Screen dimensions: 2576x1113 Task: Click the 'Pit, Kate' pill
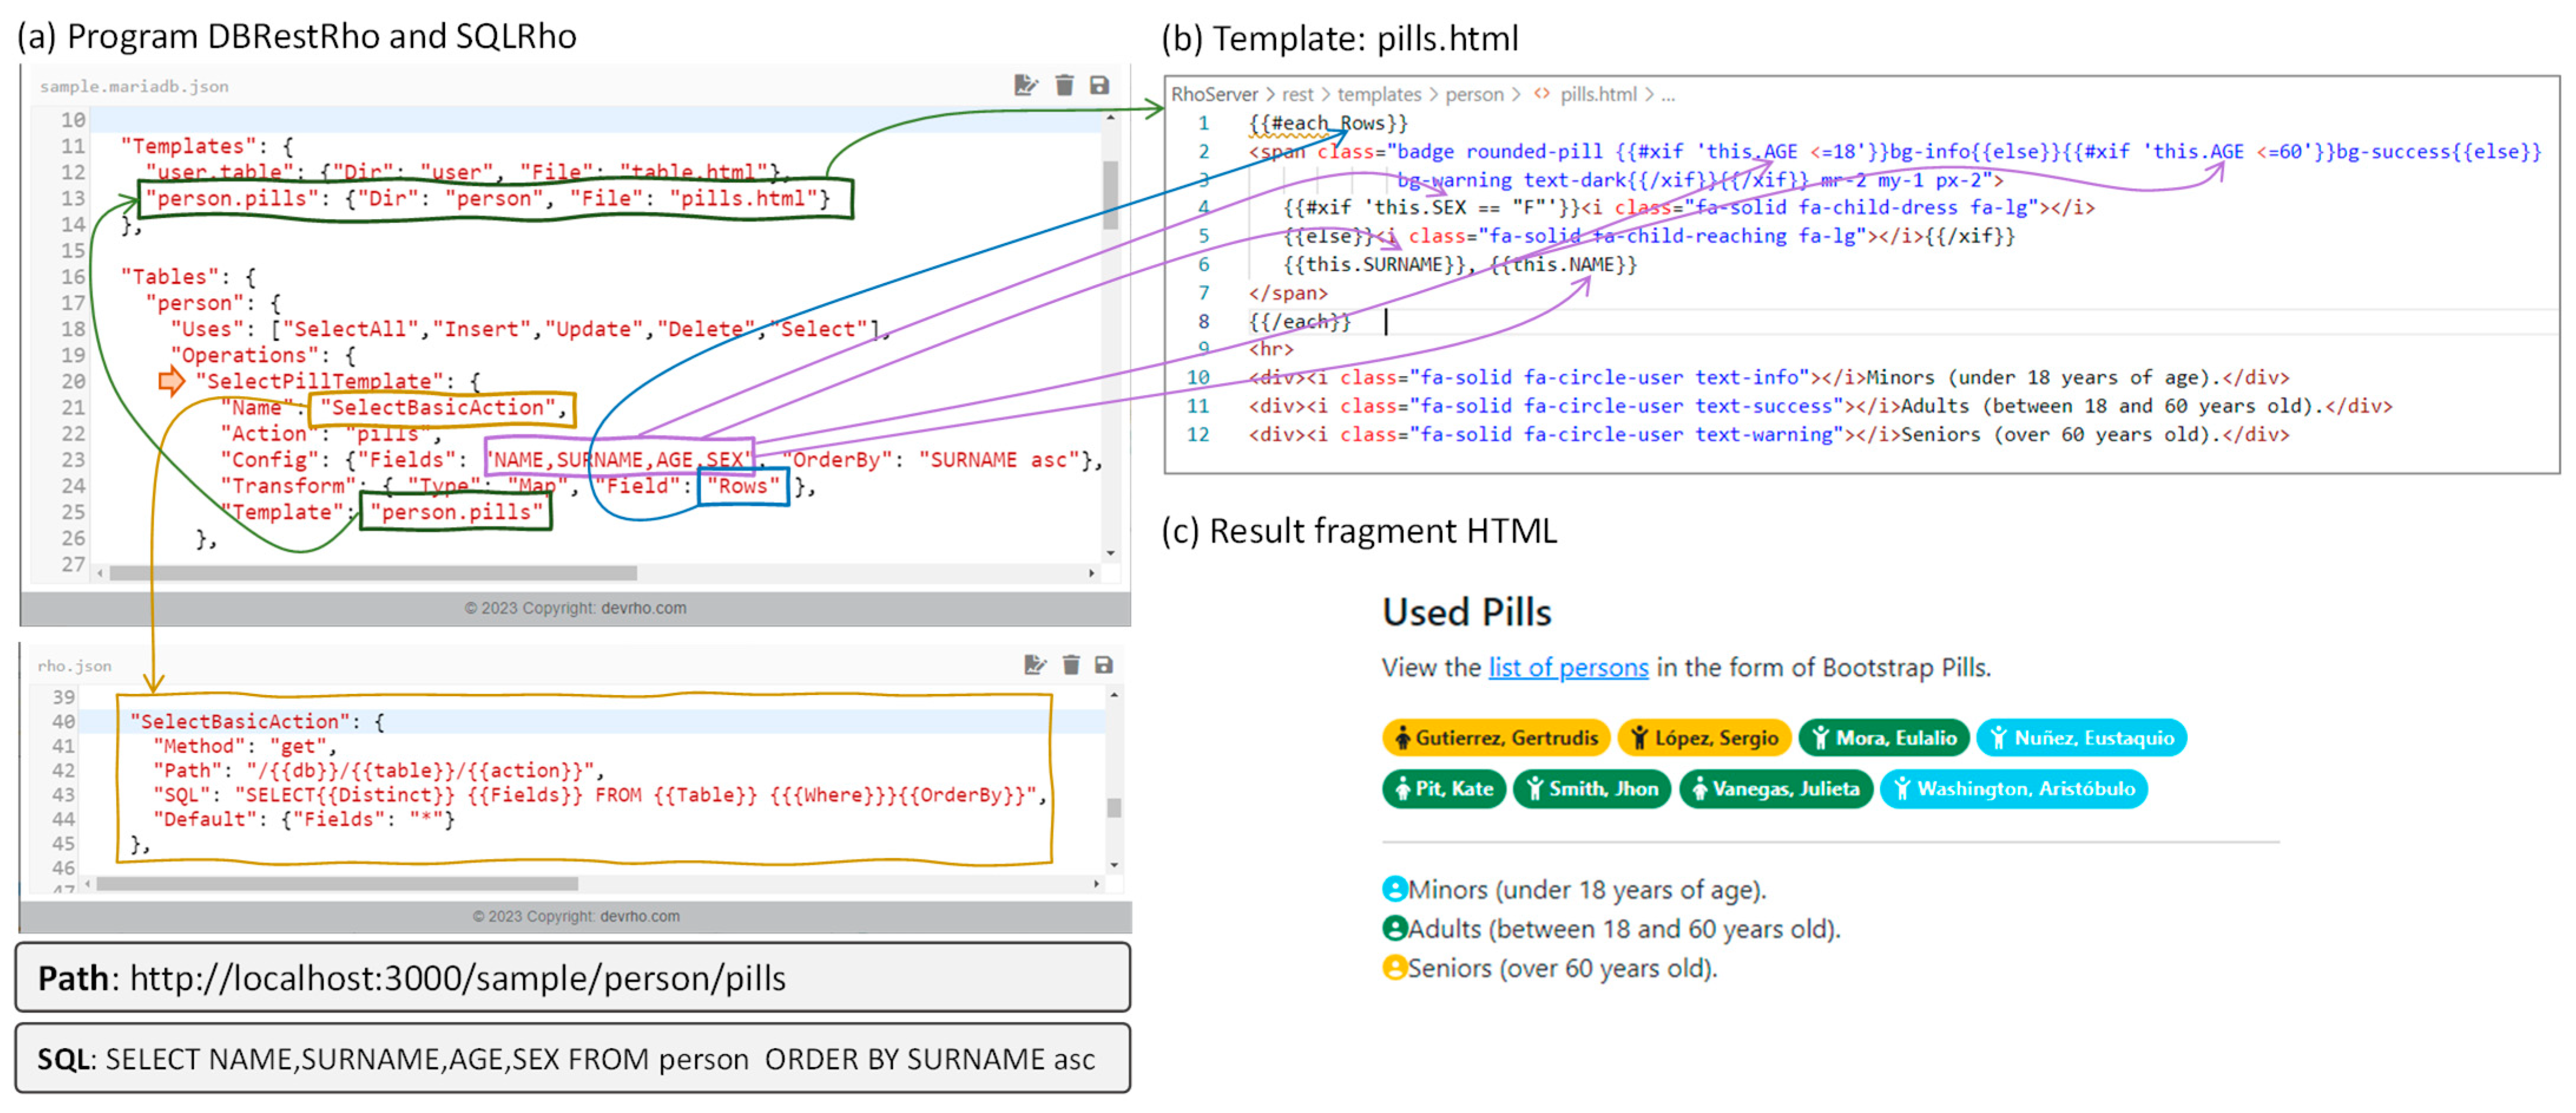click(x=1444, y=789)
